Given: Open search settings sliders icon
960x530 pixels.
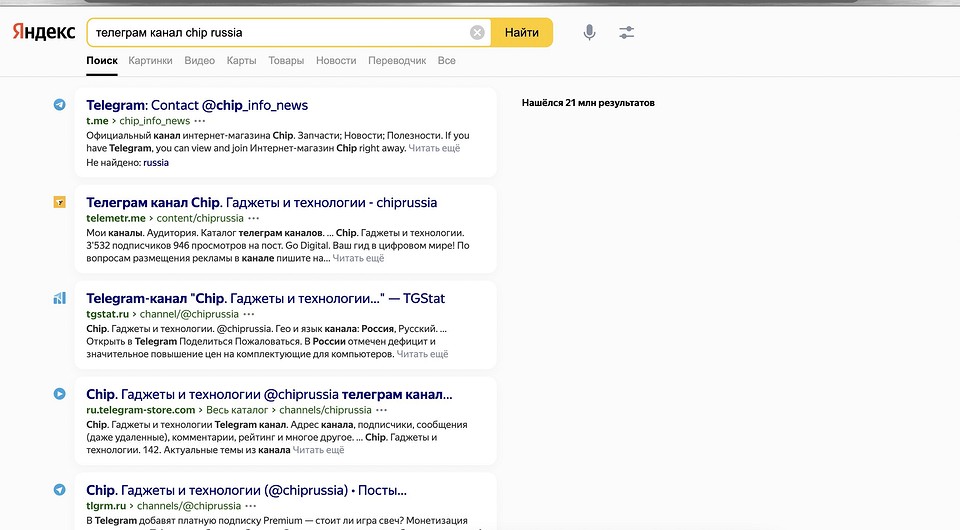Looking at the screenshot, I should 626,32.
